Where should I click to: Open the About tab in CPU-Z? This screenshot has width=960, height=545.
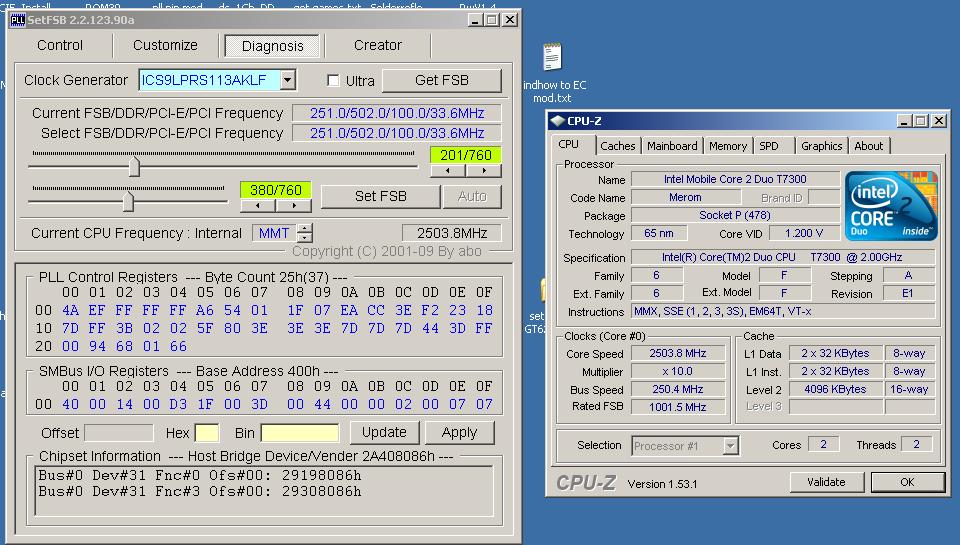point(869,146)
